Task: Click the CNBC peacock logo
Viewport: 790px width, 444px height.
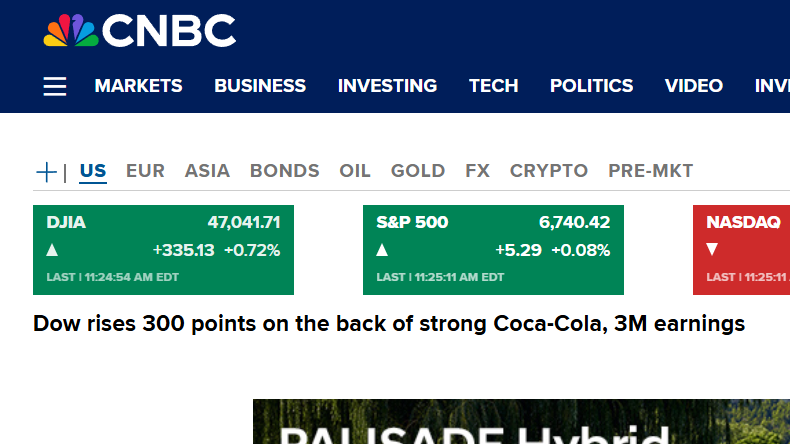Action: click(x=140, y=31)
